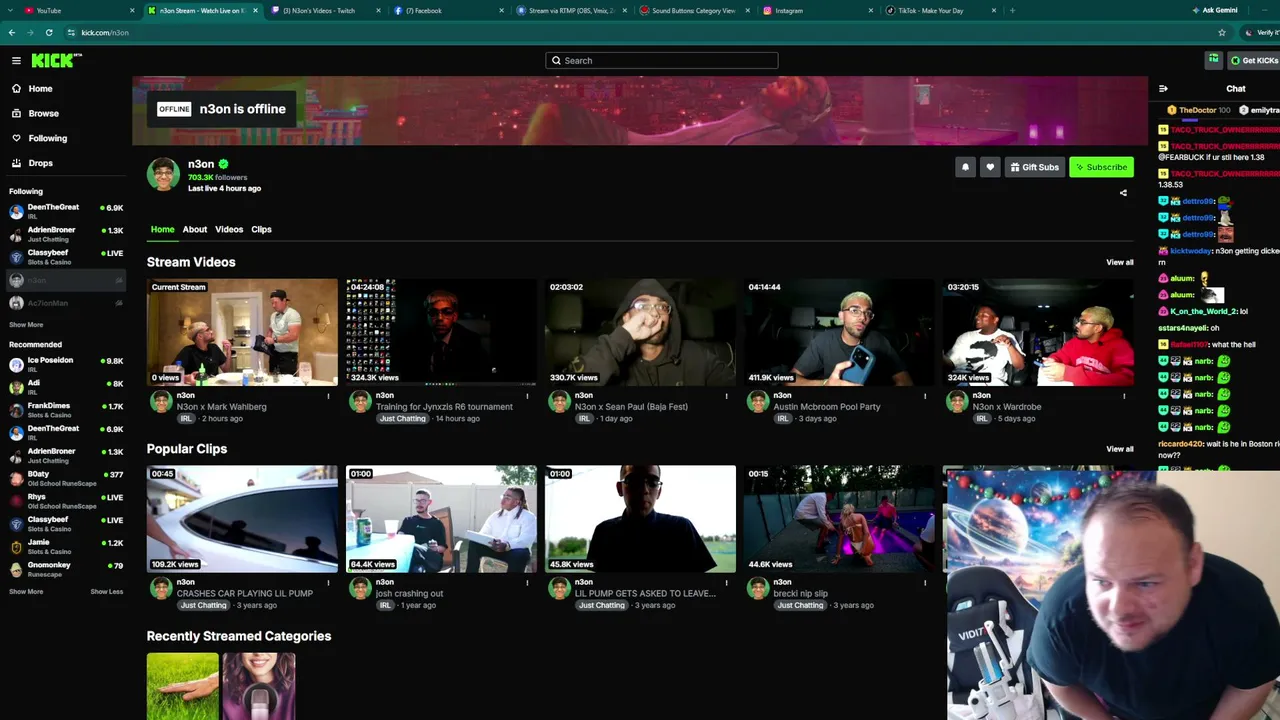The image size is (1280, 720).
Task: Open n3on's profile avatar
Action: pyautogui.click(x=163, y=174)
